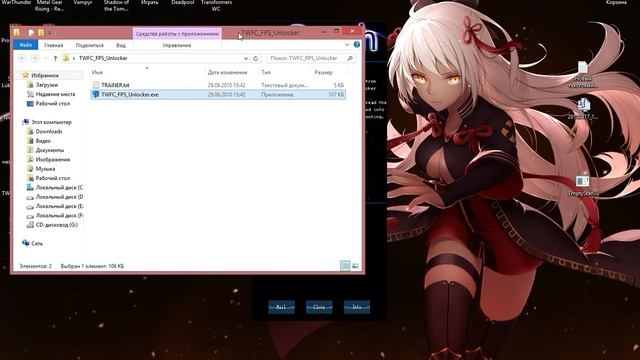The height and width of the screenshot is (360, 640).
Task: Click the Transformers WC desktop shortcut label
Action: click(x=216, y=5)
